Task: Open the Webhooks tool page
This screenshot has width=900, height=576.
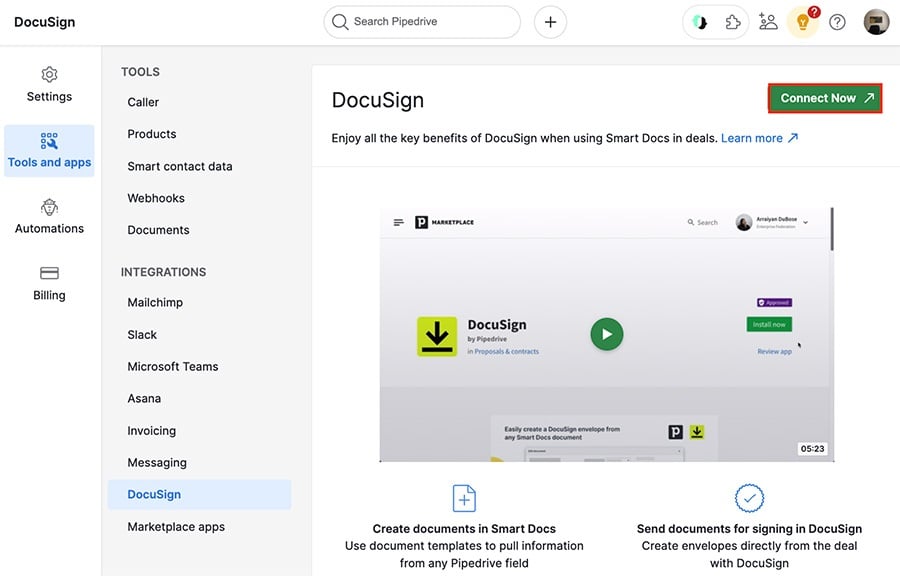Action: click(x=156, y=198)
